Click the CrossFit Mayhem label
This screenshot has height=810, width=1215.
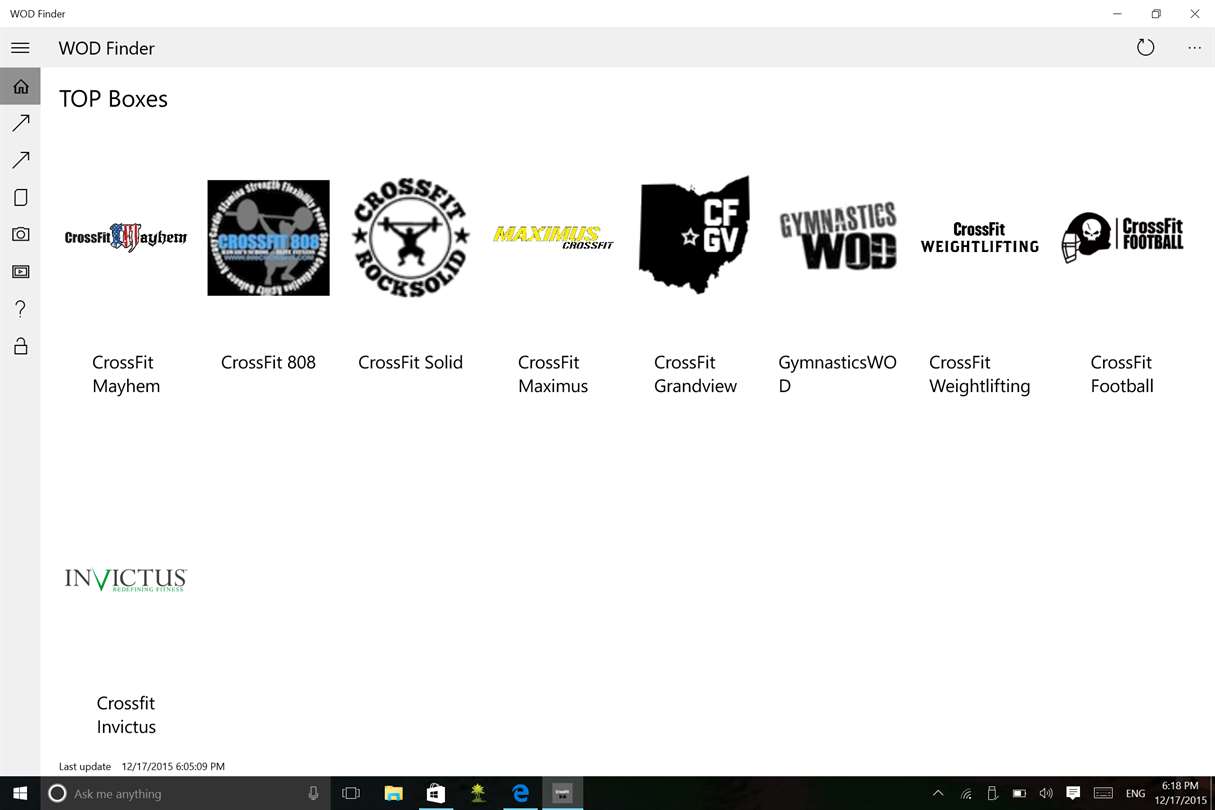click(x=126, y=374)
